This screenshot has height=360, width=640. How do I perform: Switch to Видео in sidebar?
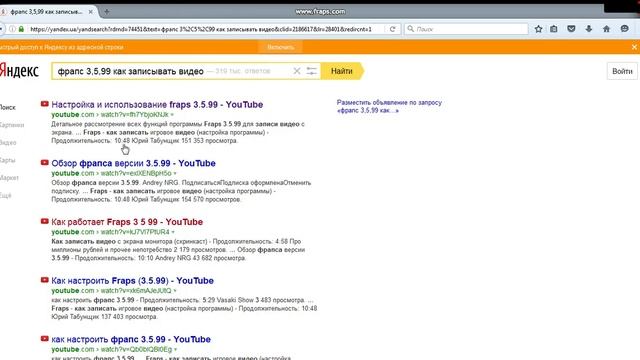(8, 142)
